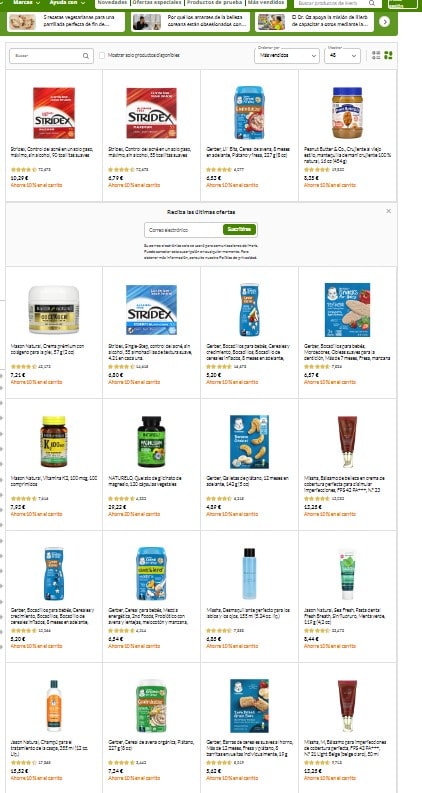The height and width of the screenshot is (793, 422).
Task: Expand the 'Mostrar' 48 items dropdown
Action: click(342, 55)
